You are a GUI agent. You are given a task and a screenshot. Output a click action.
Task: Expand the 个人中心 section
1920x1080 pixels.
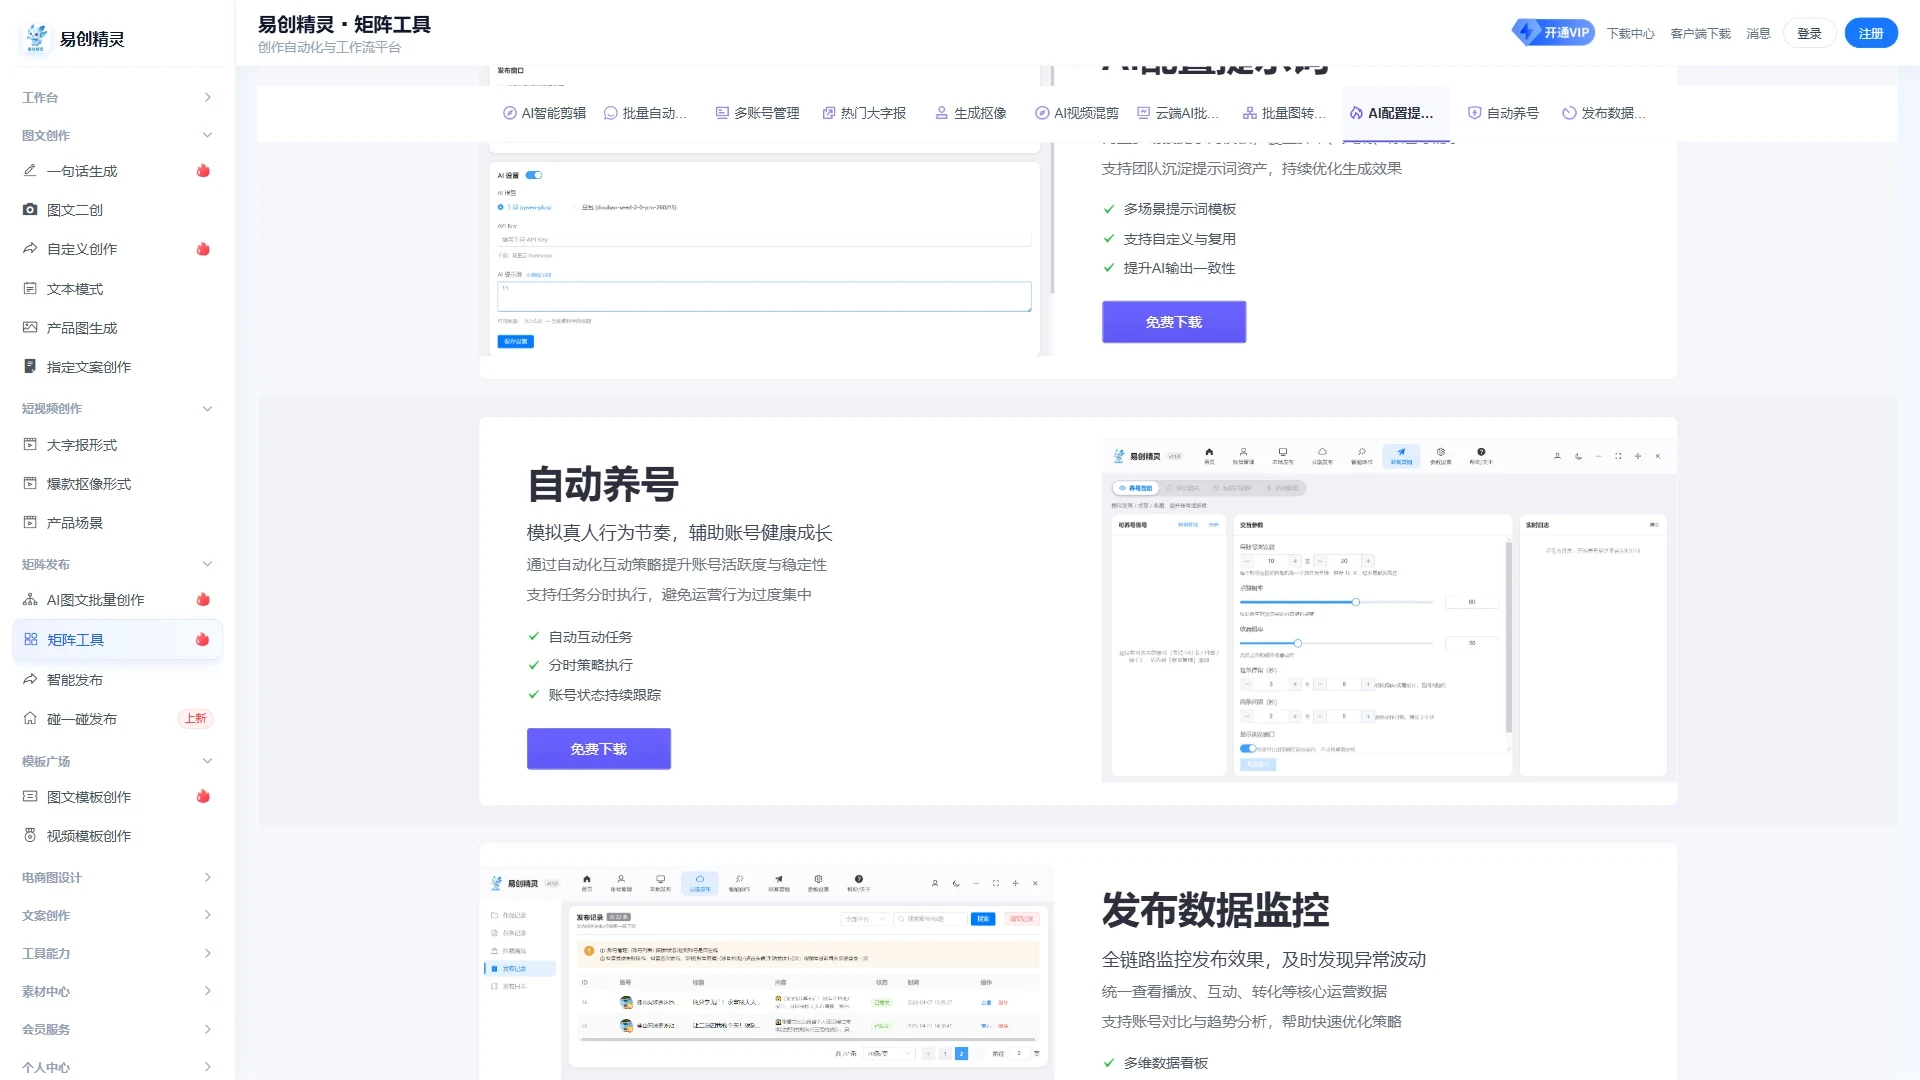(x=117, y=1067)
